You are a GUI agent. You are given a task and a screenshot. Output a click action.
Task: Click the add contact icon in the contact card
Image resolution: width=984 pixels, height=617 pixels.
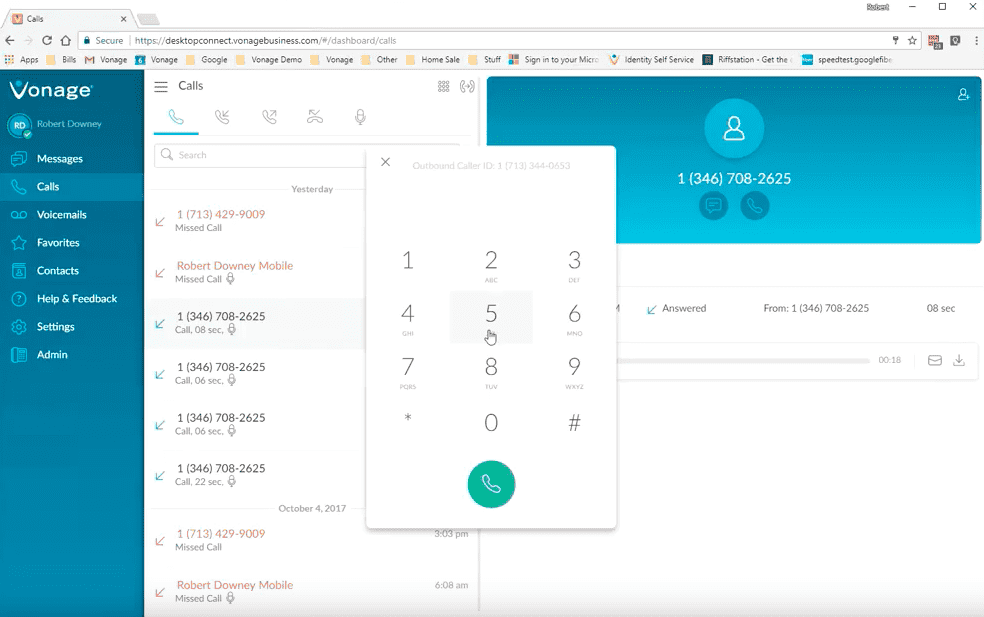click(x=963, y=95)
